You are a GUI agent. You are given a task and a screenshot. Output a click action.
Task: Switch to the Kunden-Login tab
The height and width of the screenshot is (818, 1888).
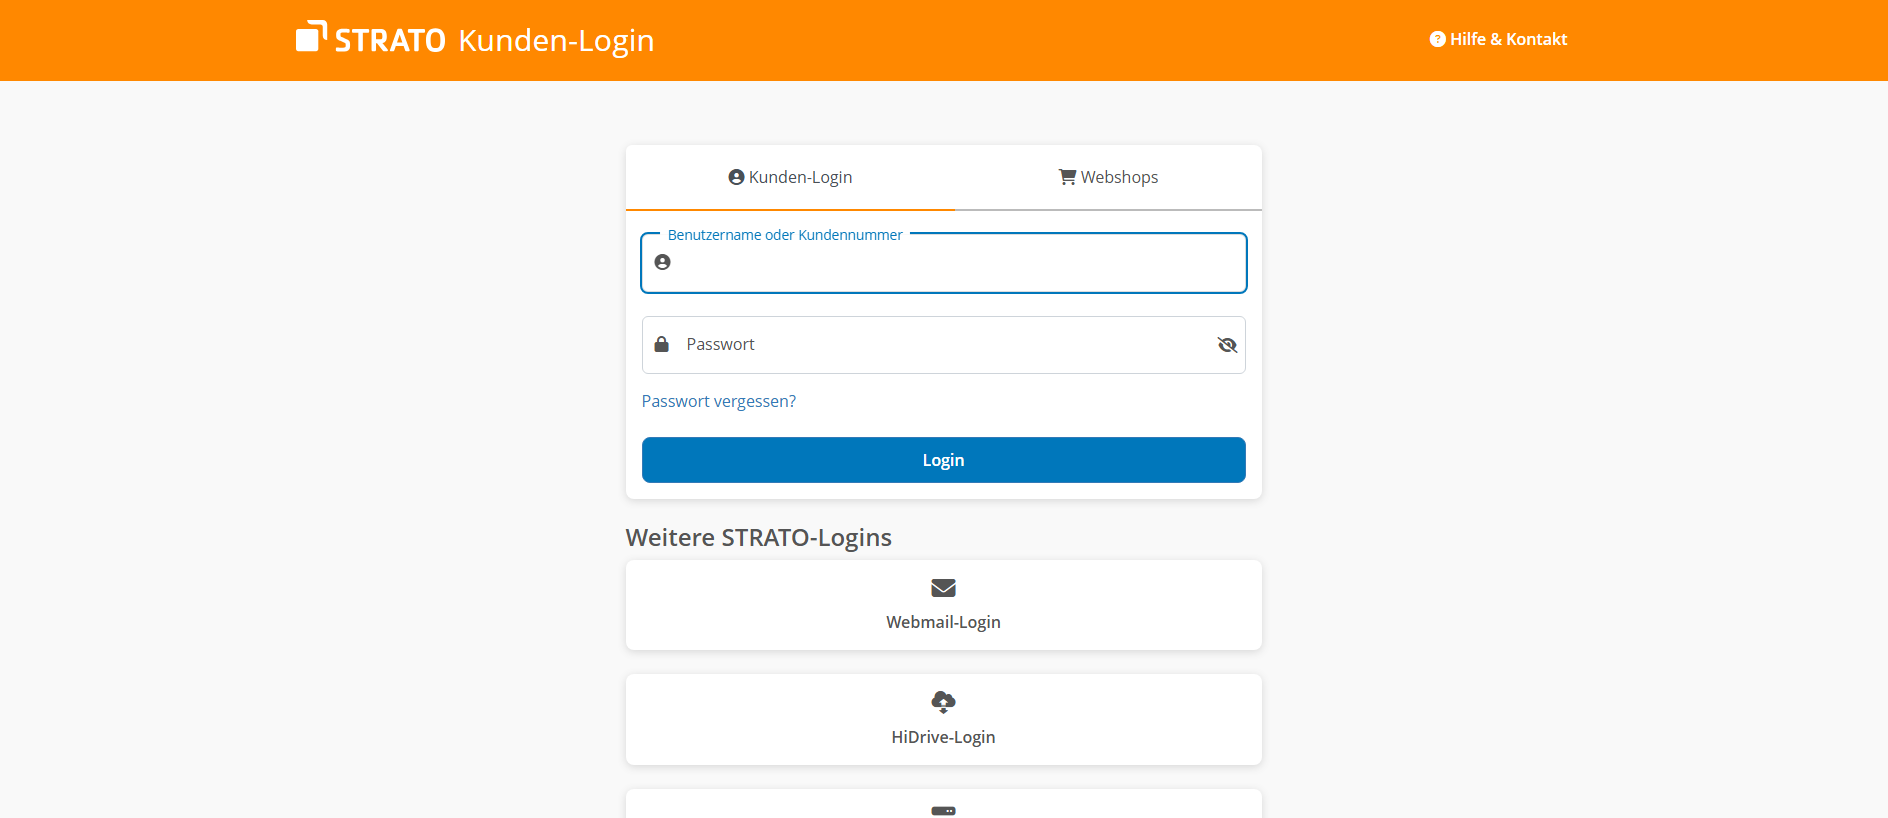[x=790, y=178]
